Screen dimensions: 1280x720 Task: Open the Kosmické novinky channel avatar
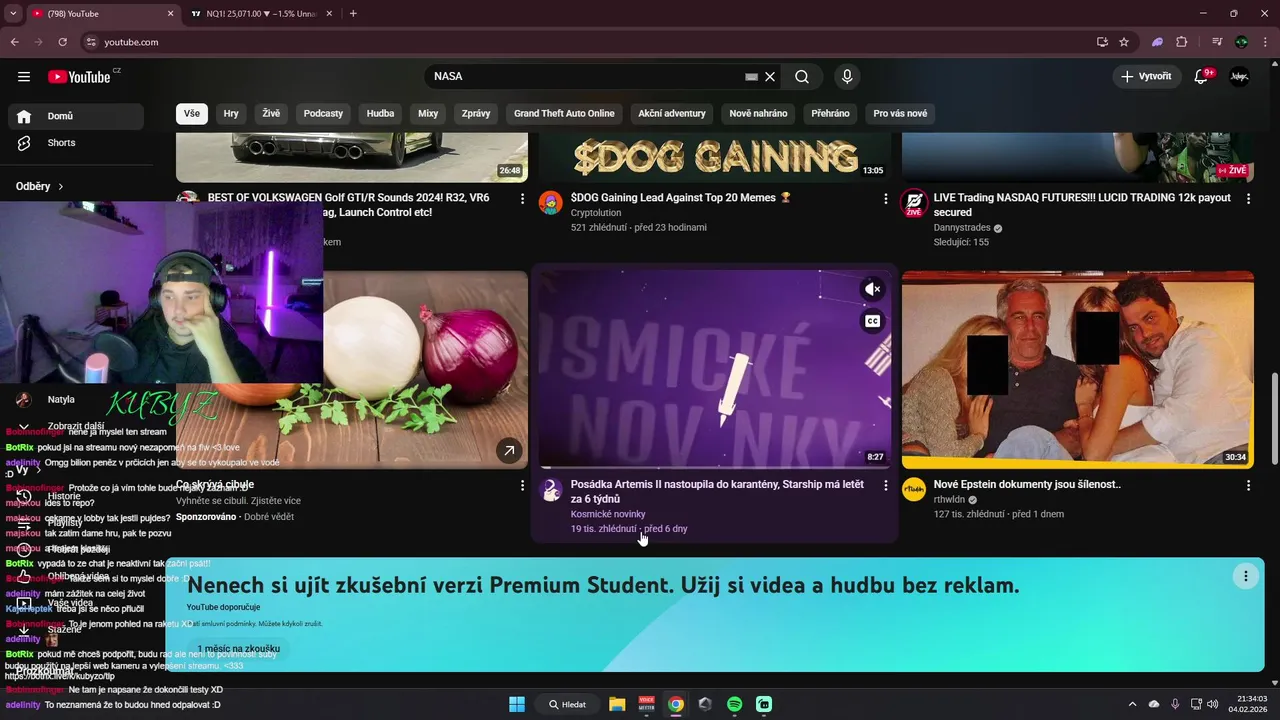550,490
